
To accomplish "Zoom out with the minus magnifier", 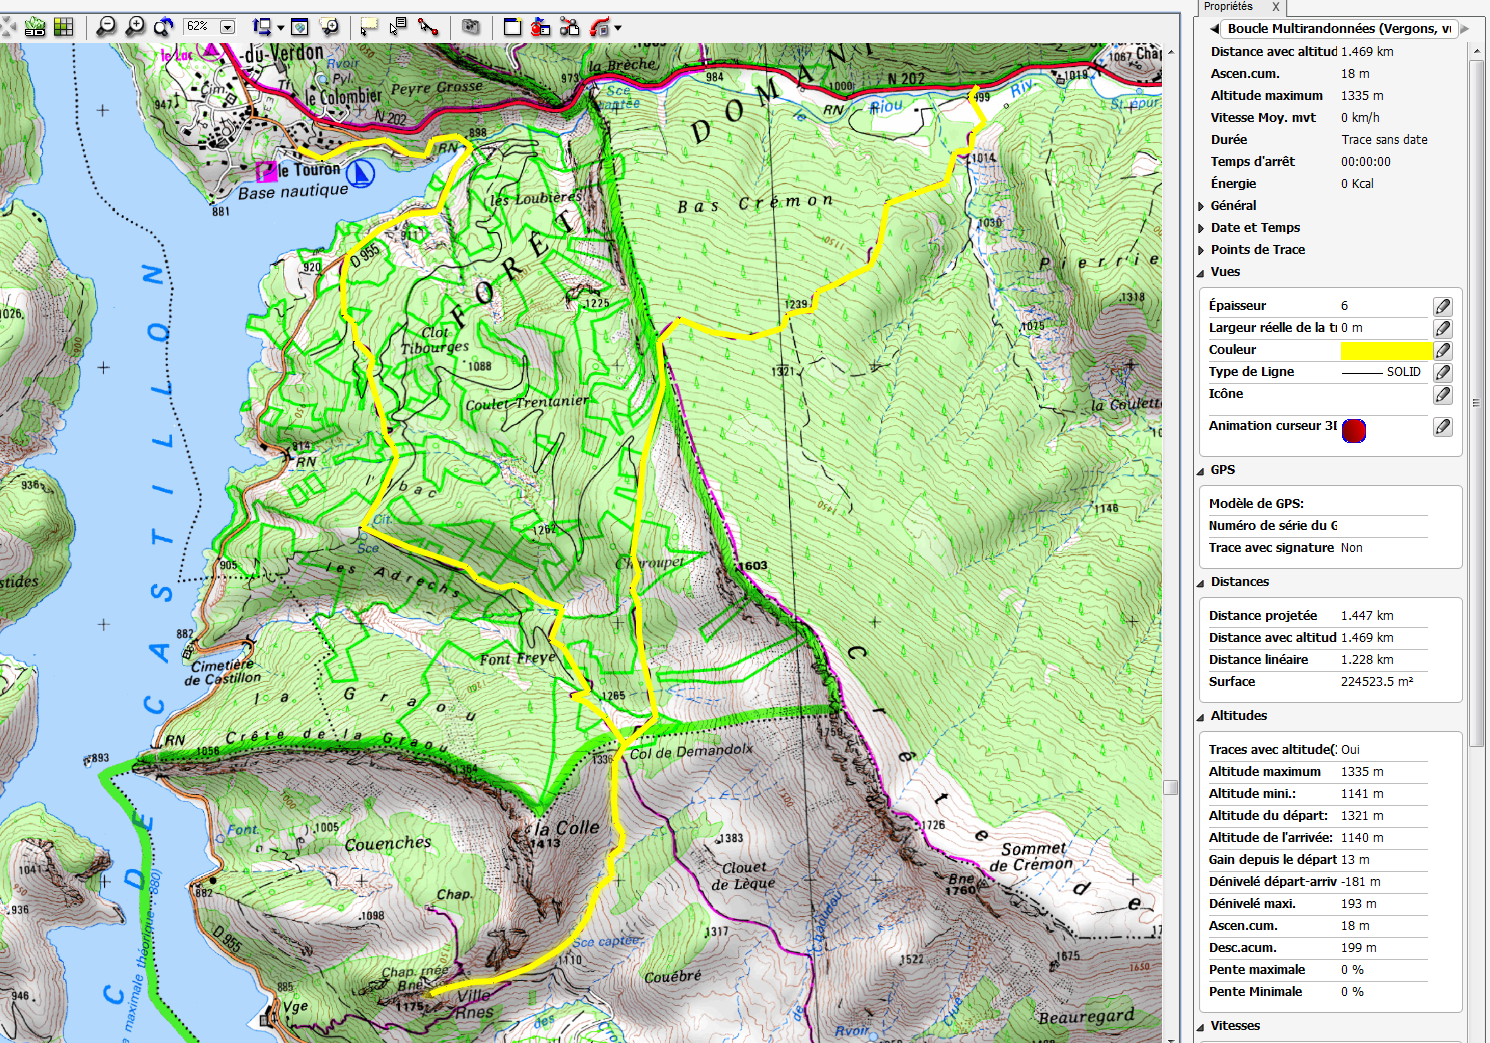I will pos(106,27).
